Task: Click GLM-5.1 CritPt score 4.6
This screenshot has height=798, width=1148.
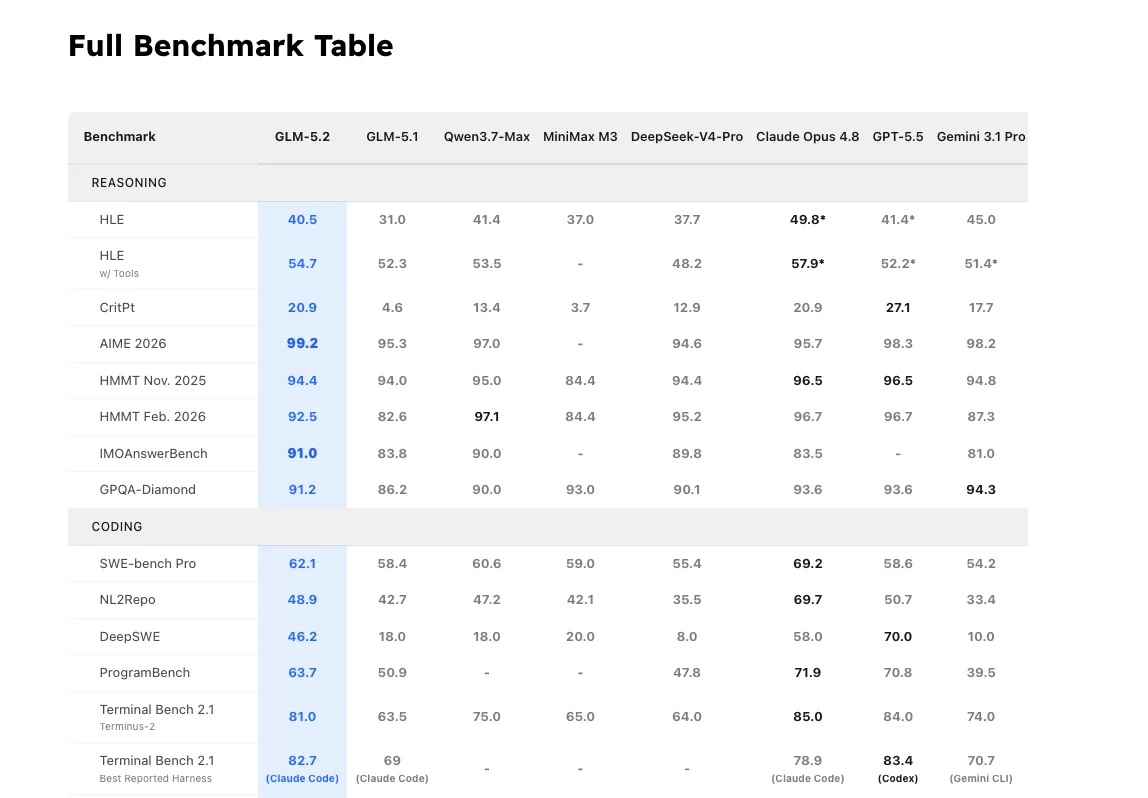Action: [x=392, y=307]
